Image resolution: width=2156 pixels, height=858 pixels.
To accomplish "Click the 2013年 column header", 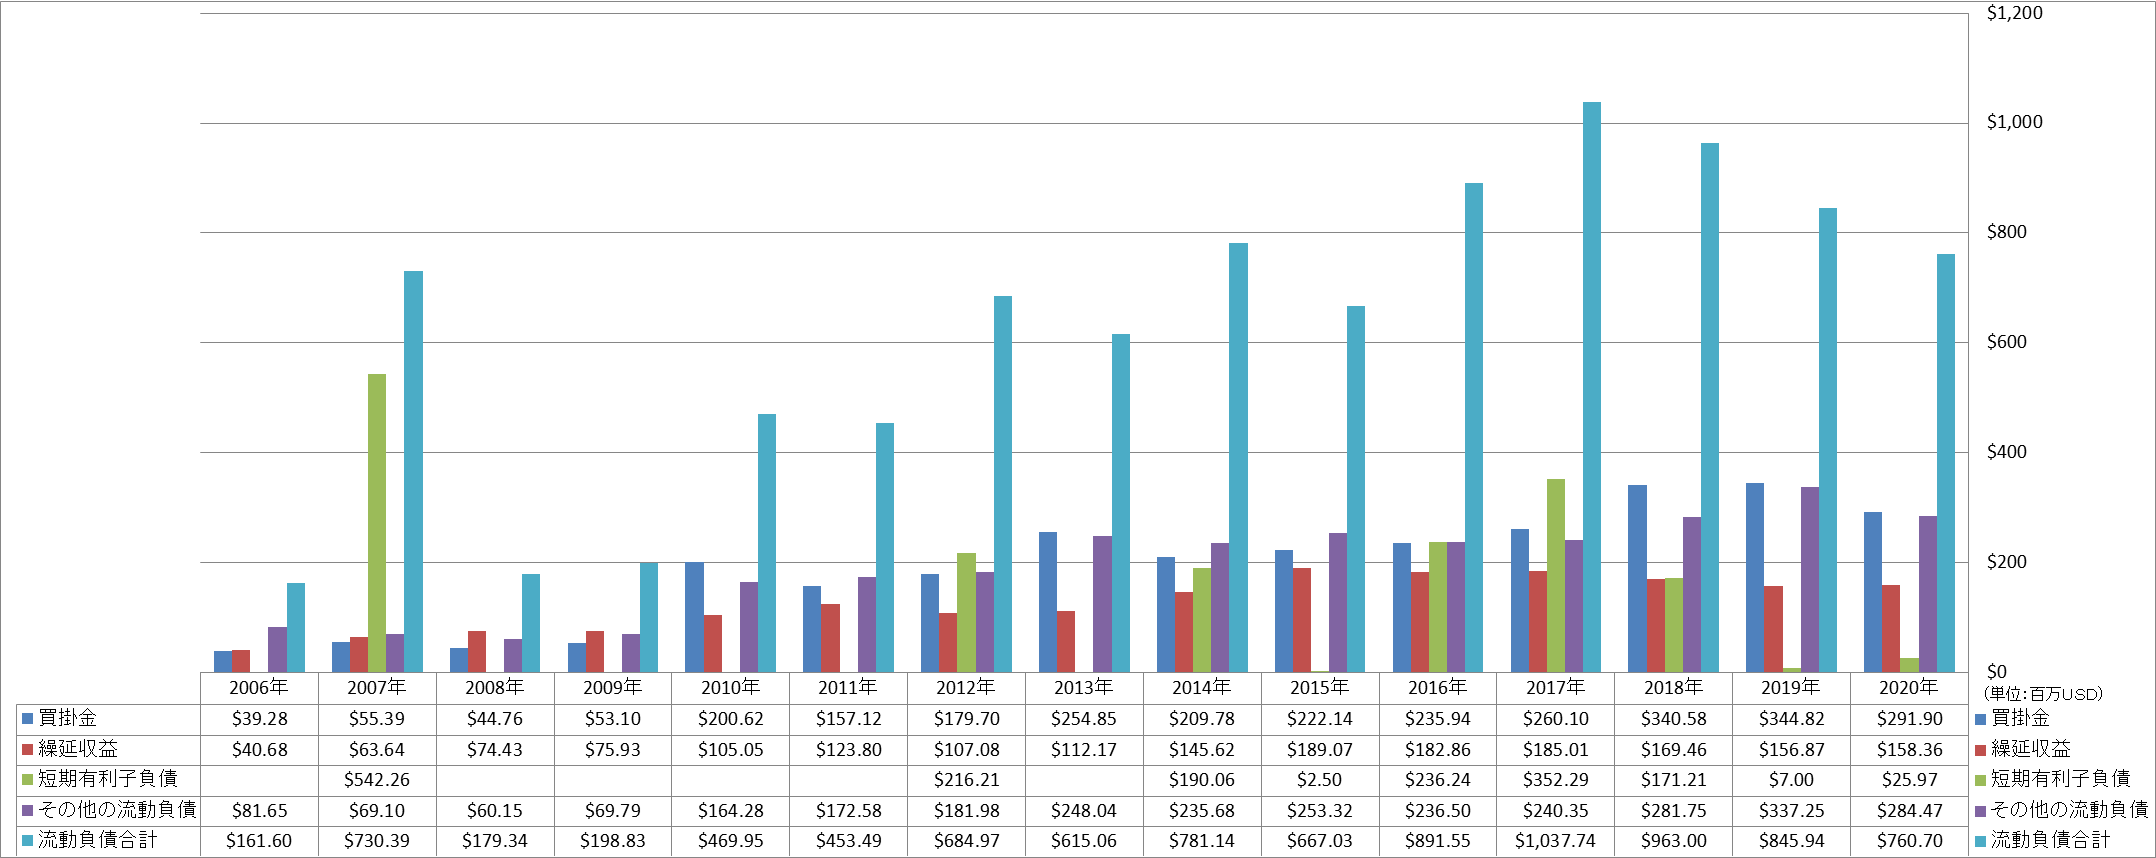I will [1084, 687].
